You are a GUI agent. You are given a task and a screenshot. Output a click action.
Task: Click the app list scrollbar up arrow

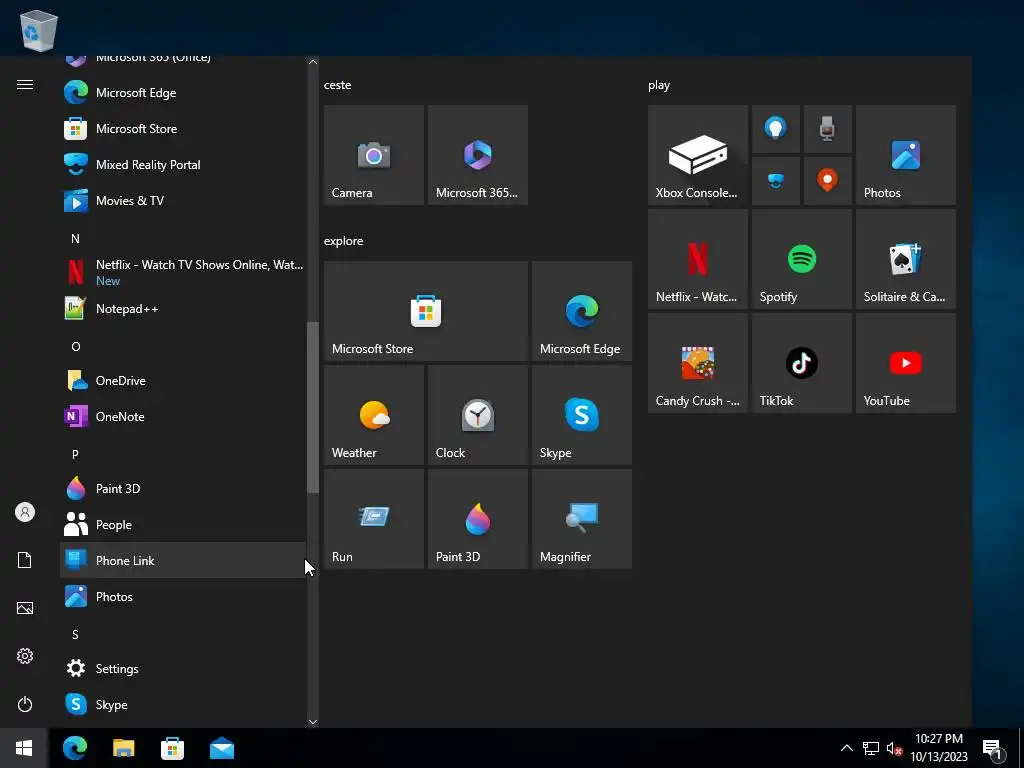[x=313, y=62]
